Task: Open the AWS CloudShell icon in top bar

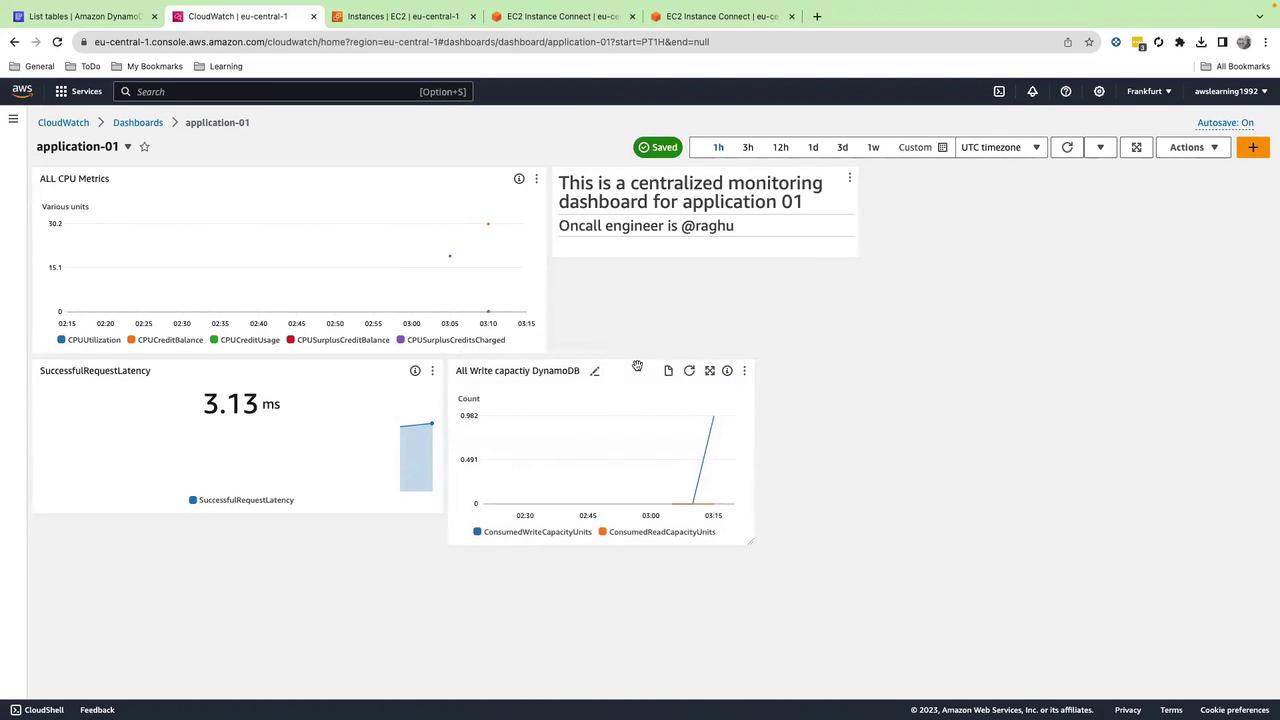Action: pos(999,91)
